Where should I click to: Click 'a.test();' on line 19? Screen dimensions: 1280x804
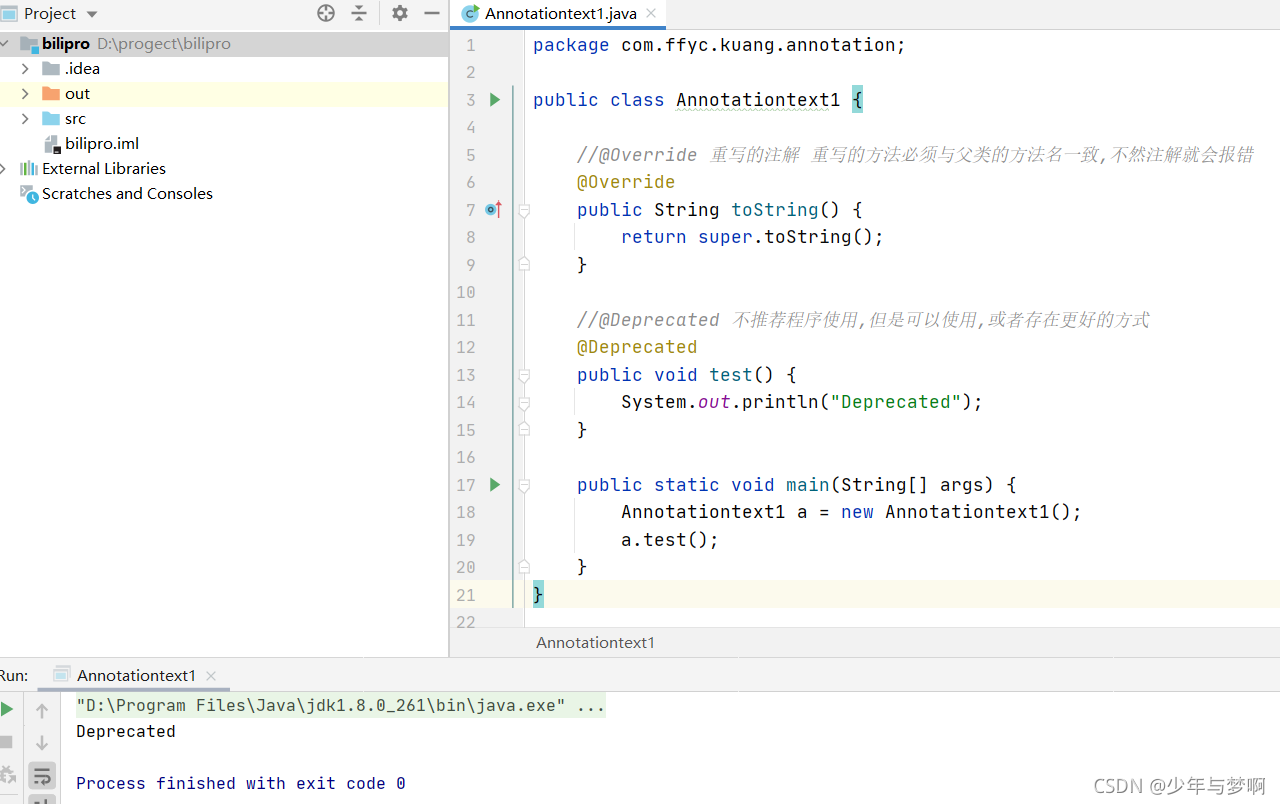point(670,540)
